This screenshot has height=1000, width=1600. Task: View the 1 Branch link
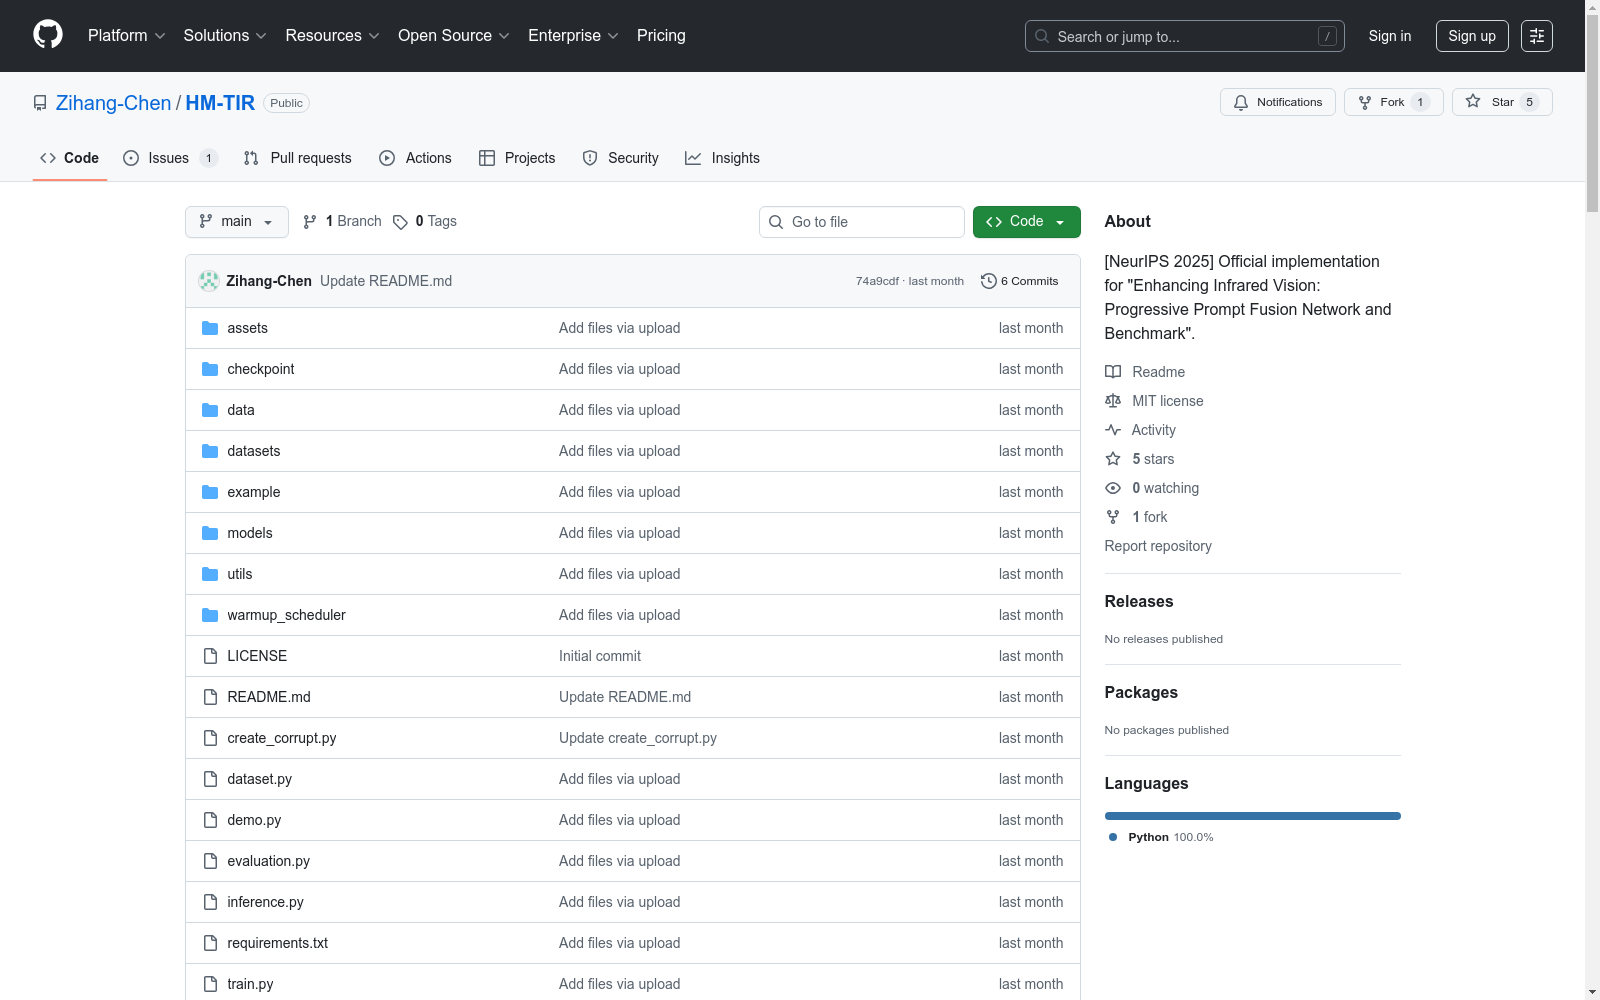pos(342,222)
